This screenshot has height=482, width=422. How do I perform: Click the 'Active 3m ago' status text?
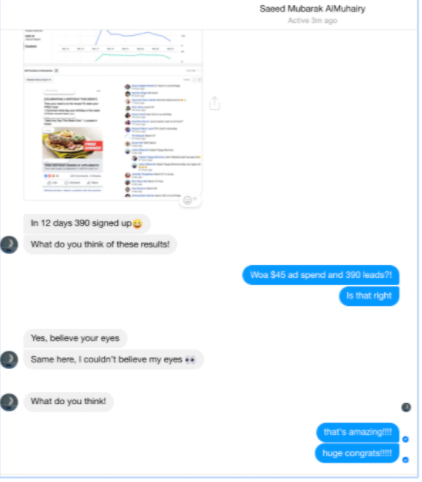tap(312, 21)
